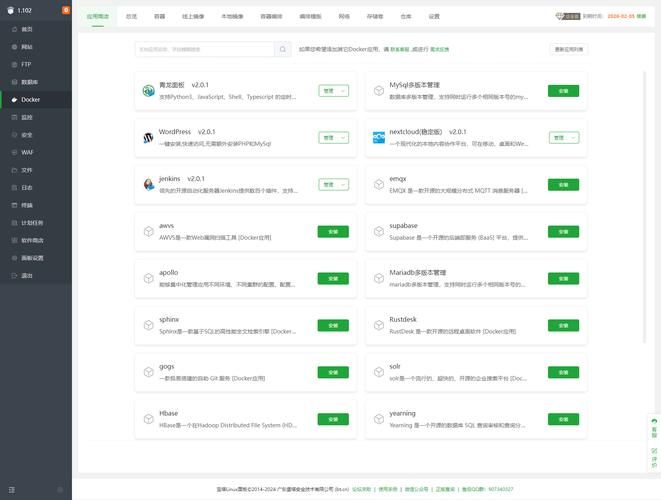
Task: Click the expiry date 2024-02-05
Action: [x=621, y=16]
